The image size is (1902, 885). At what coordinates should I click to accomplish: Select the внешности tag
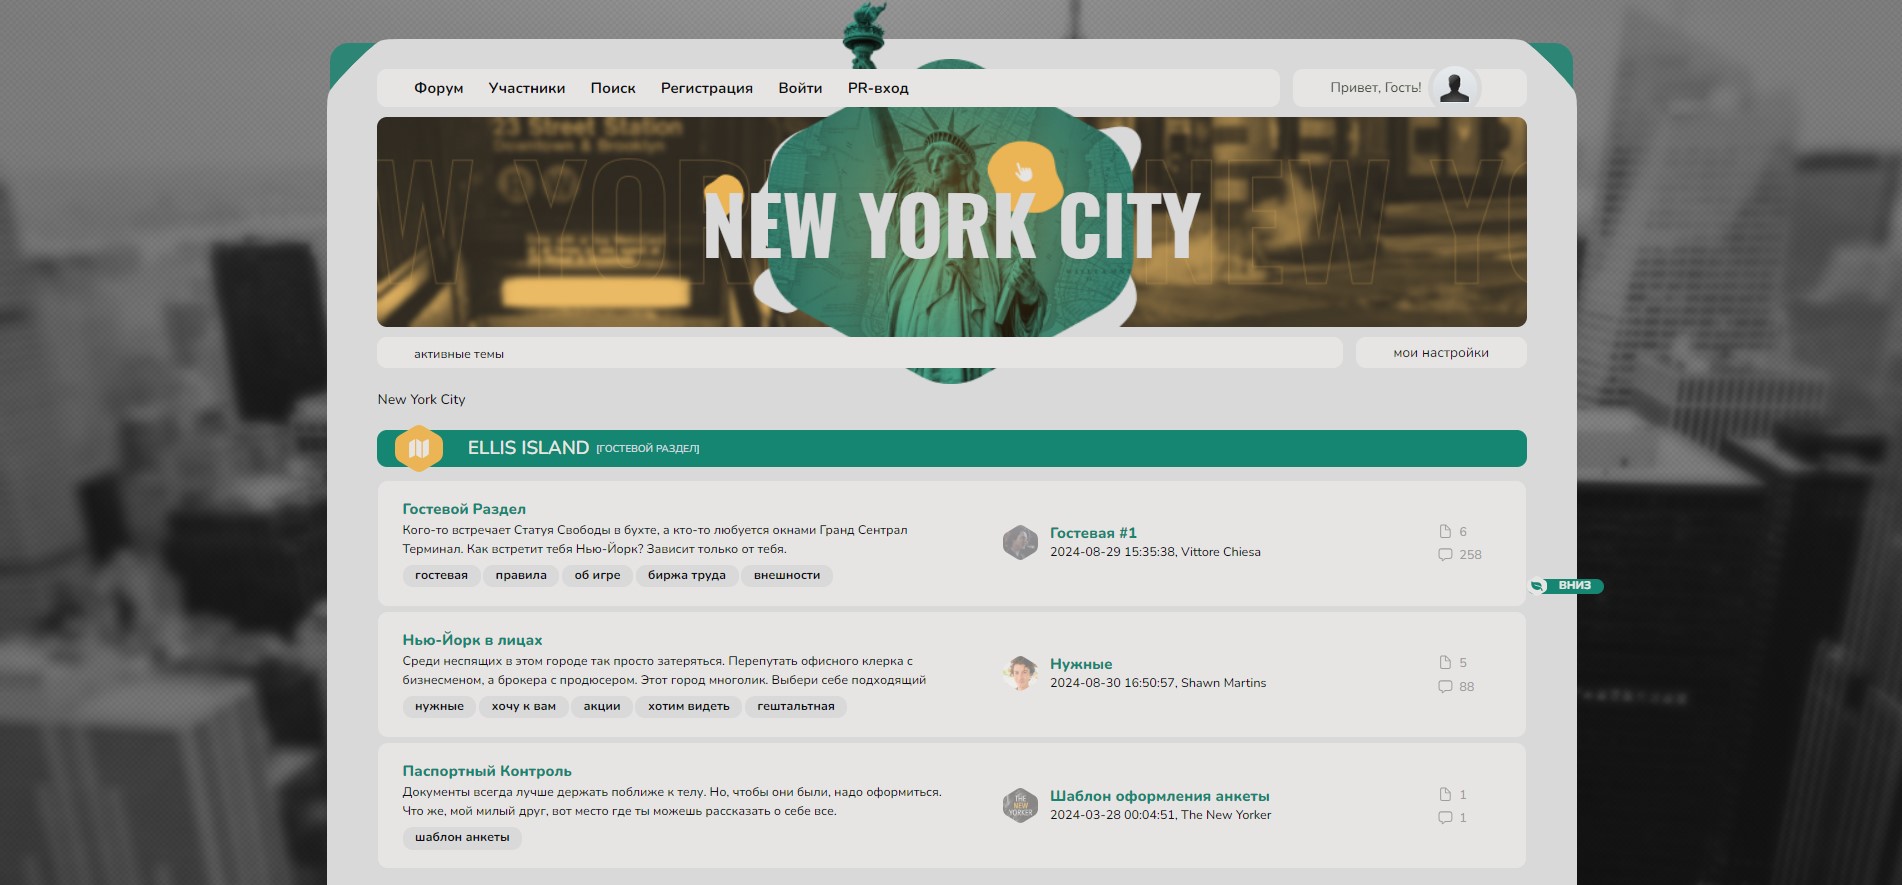(x=787, y=575)
